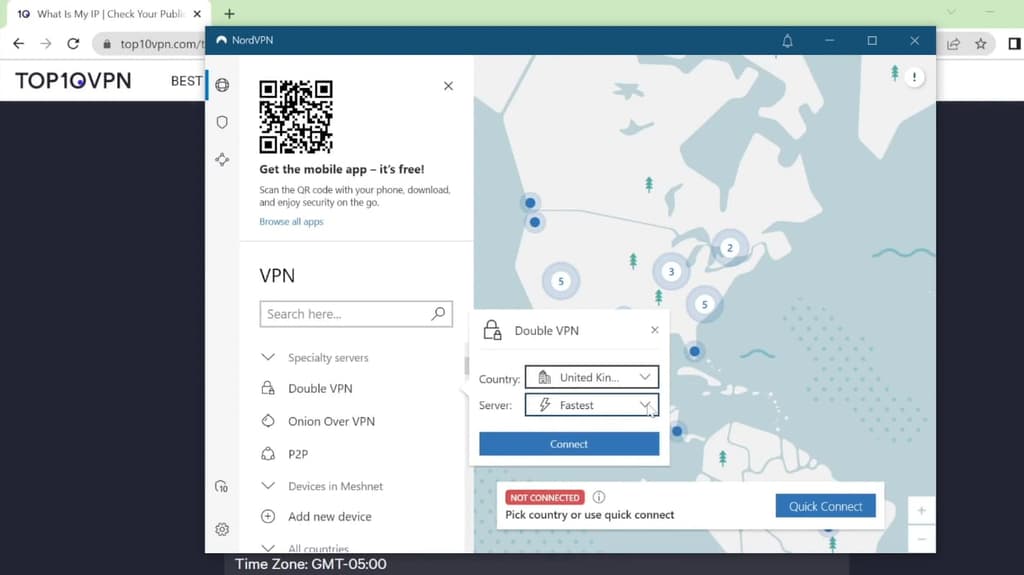Click the plus icon beside Add new device
The height and width of the screenshot is (575, 1024).
click(268, 516)
